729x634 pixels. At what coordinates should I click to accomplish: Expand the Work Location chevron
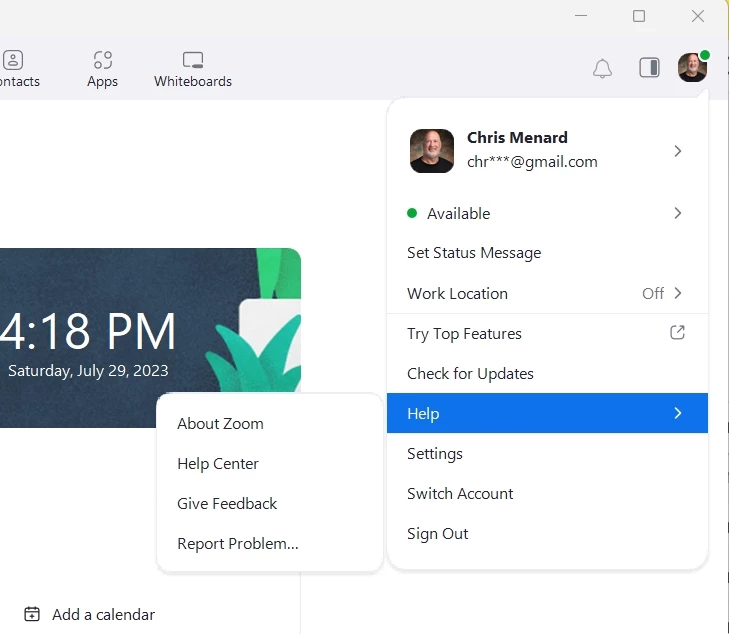coord(678,293)
